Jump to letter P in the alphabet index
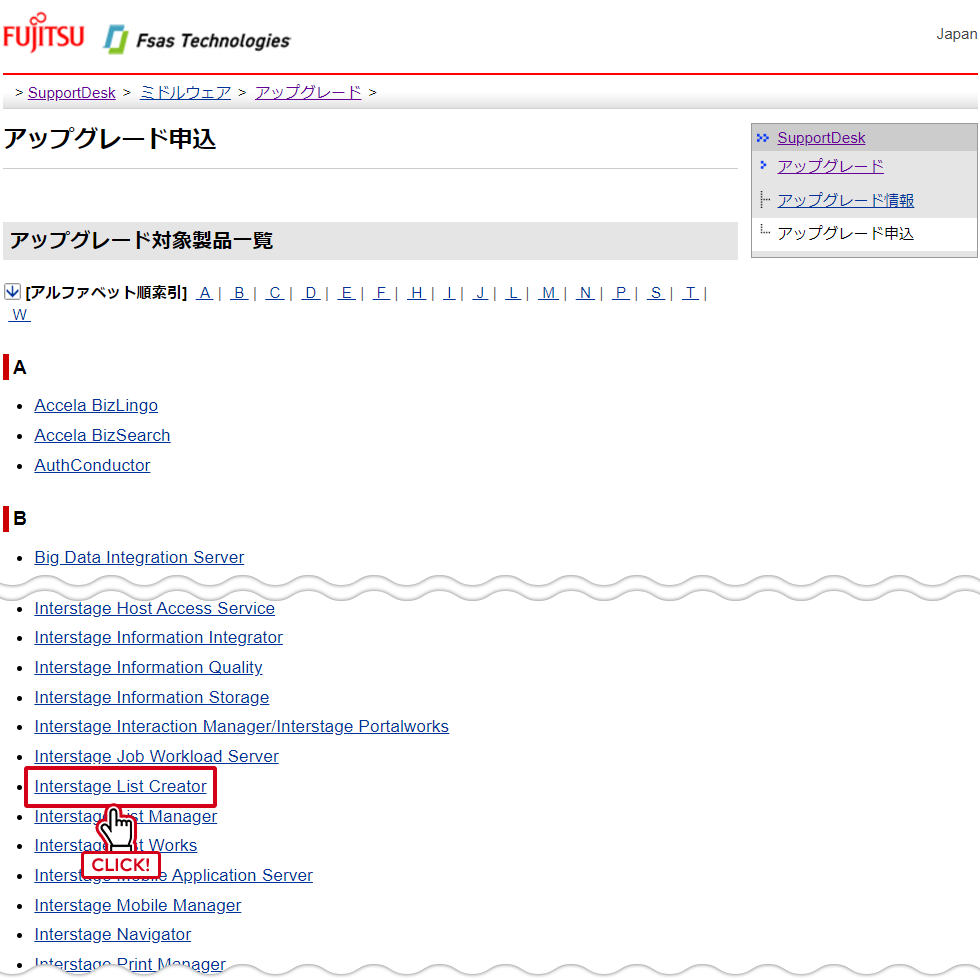The image size is (980, 980). [621, 292]
